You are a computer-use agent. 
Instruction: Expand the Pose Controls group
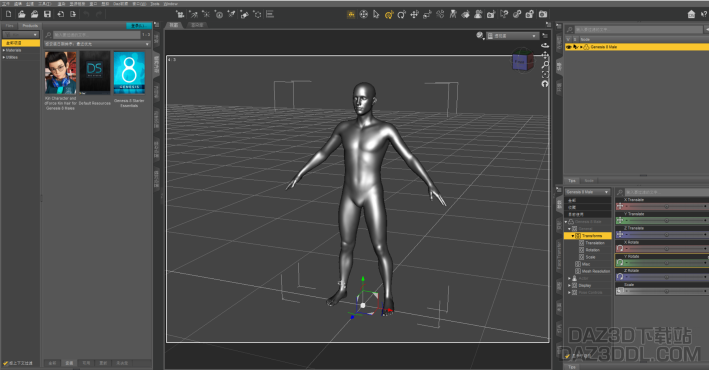pyautogui.click(x=569, y=293)
